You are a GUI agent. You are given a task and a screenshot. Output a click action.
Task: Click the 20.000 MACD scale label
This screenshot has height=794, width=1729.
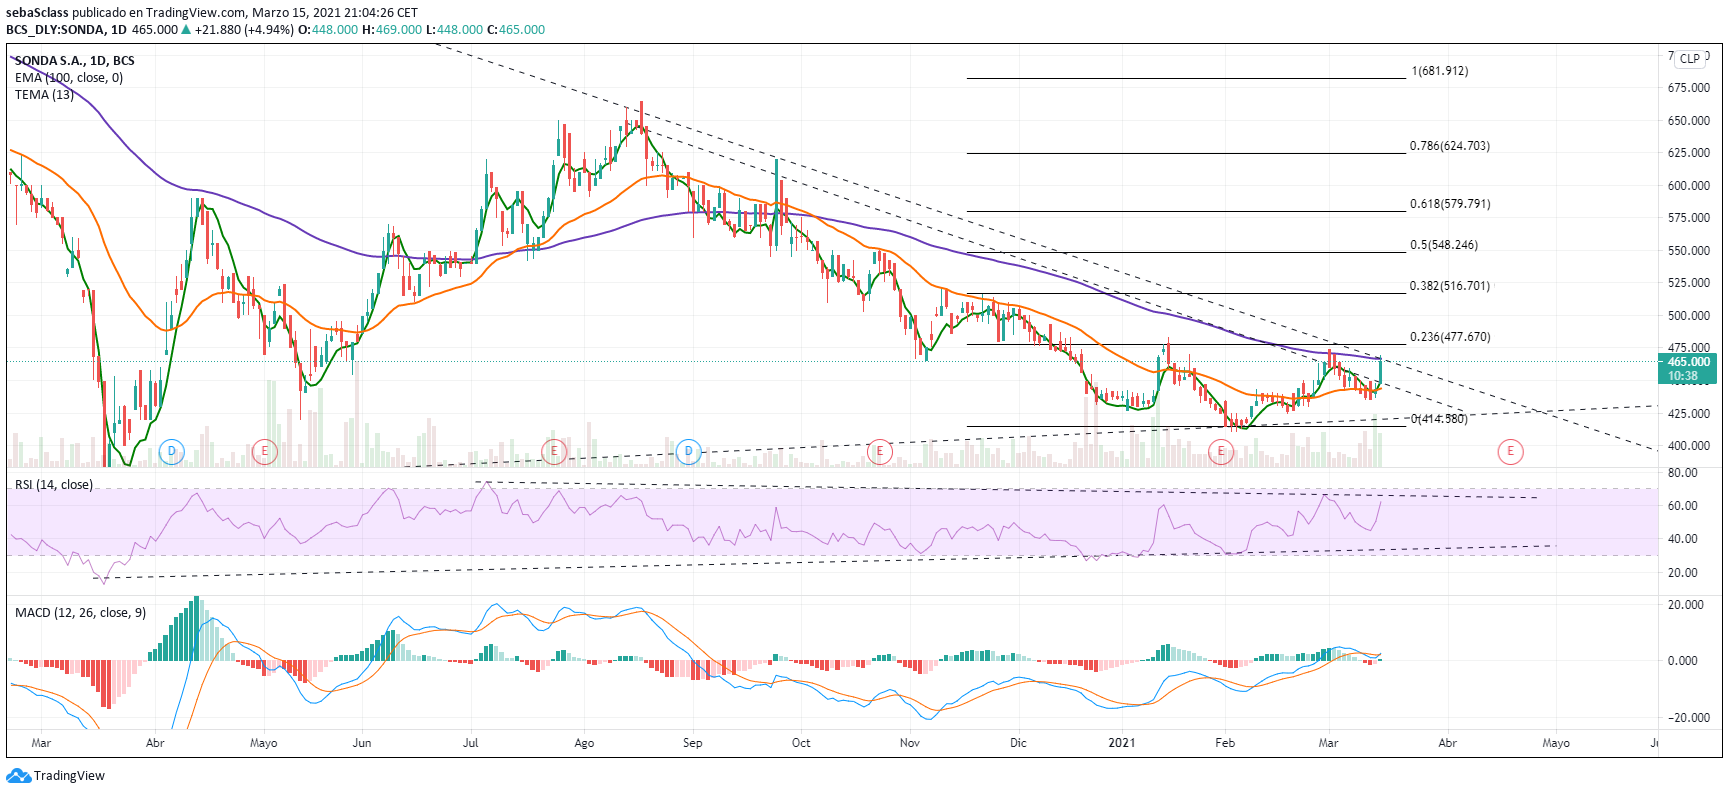(1686, 605)
